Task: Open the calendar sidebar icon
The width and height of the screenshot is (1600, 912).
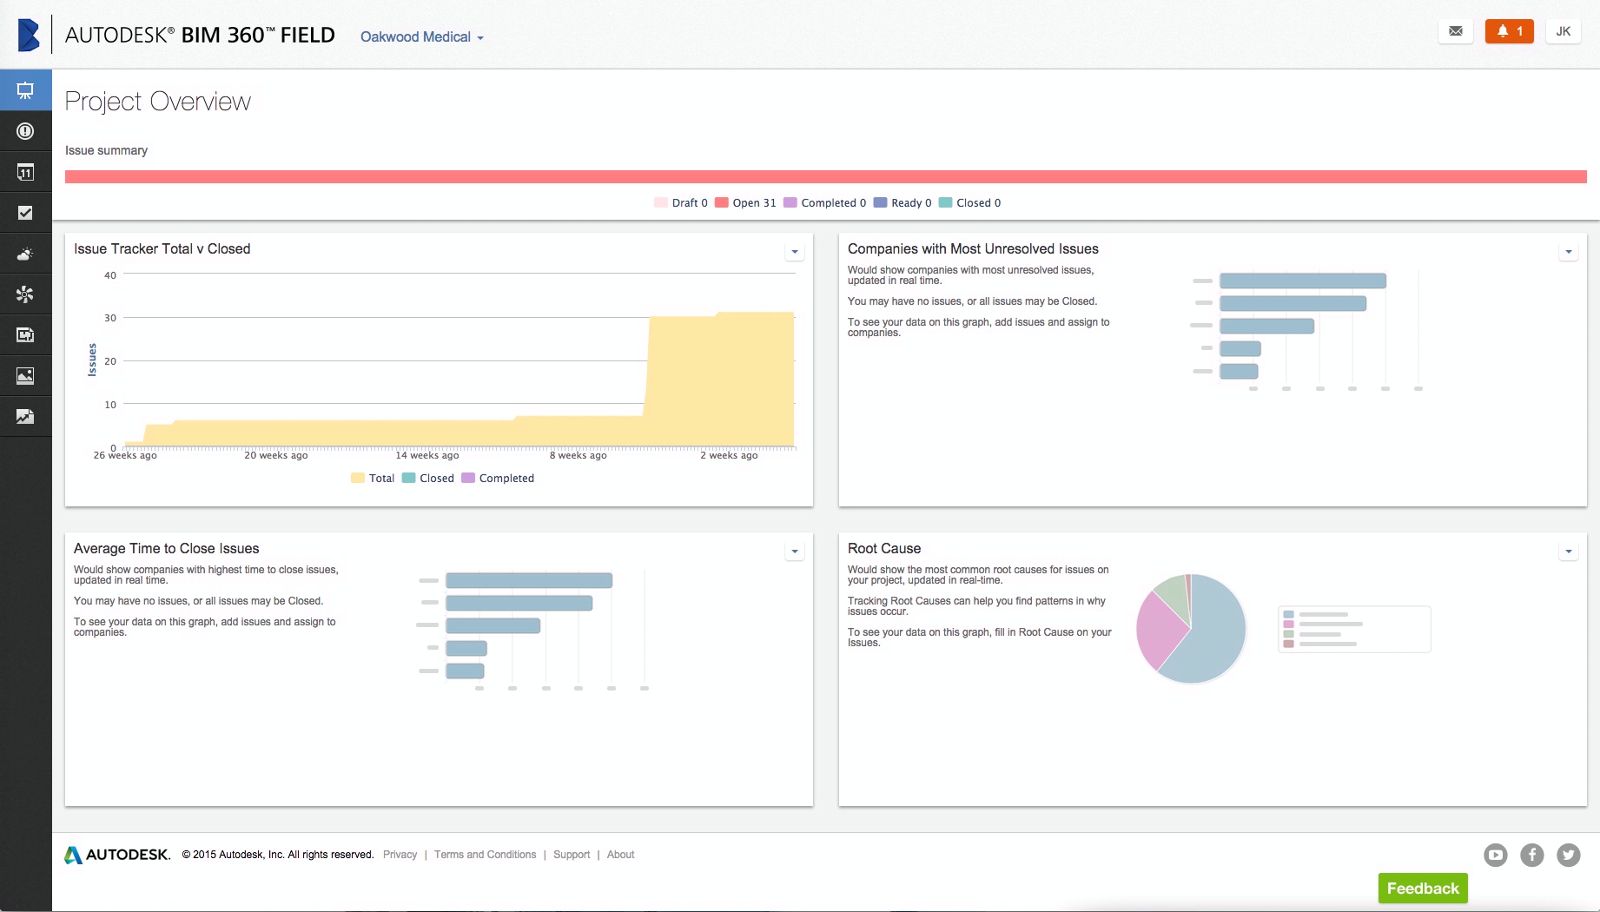Action: tap(25, 172)
